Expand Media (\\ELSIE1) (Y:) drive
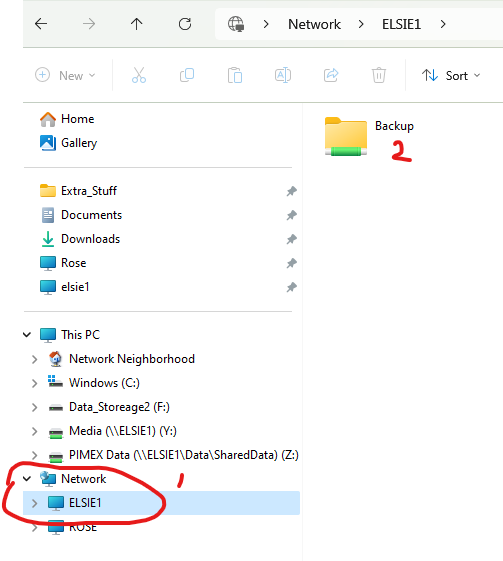The height and width of the screenshot is (561, 503). coord(34,431)
